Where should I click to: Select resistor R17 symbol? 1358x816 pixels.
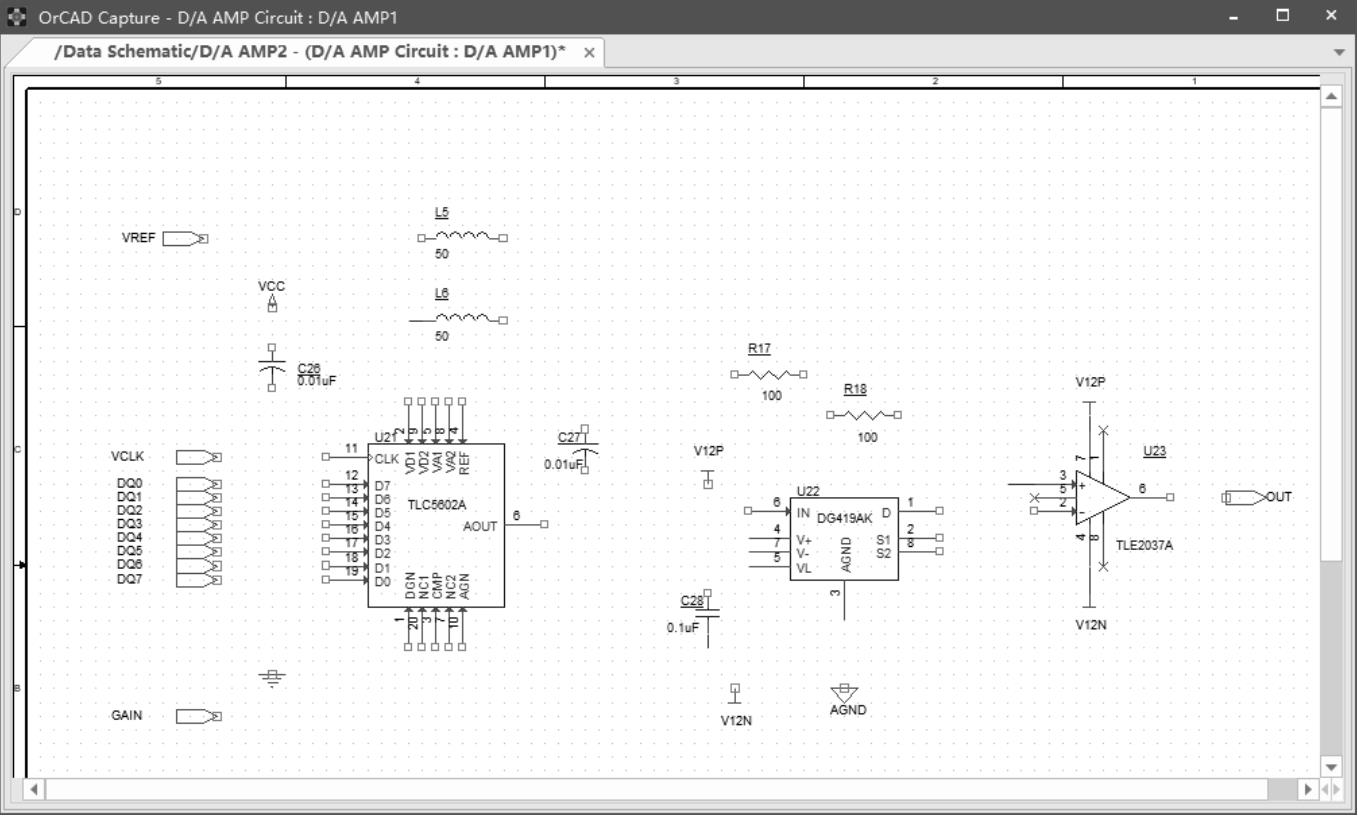[769, 374]
